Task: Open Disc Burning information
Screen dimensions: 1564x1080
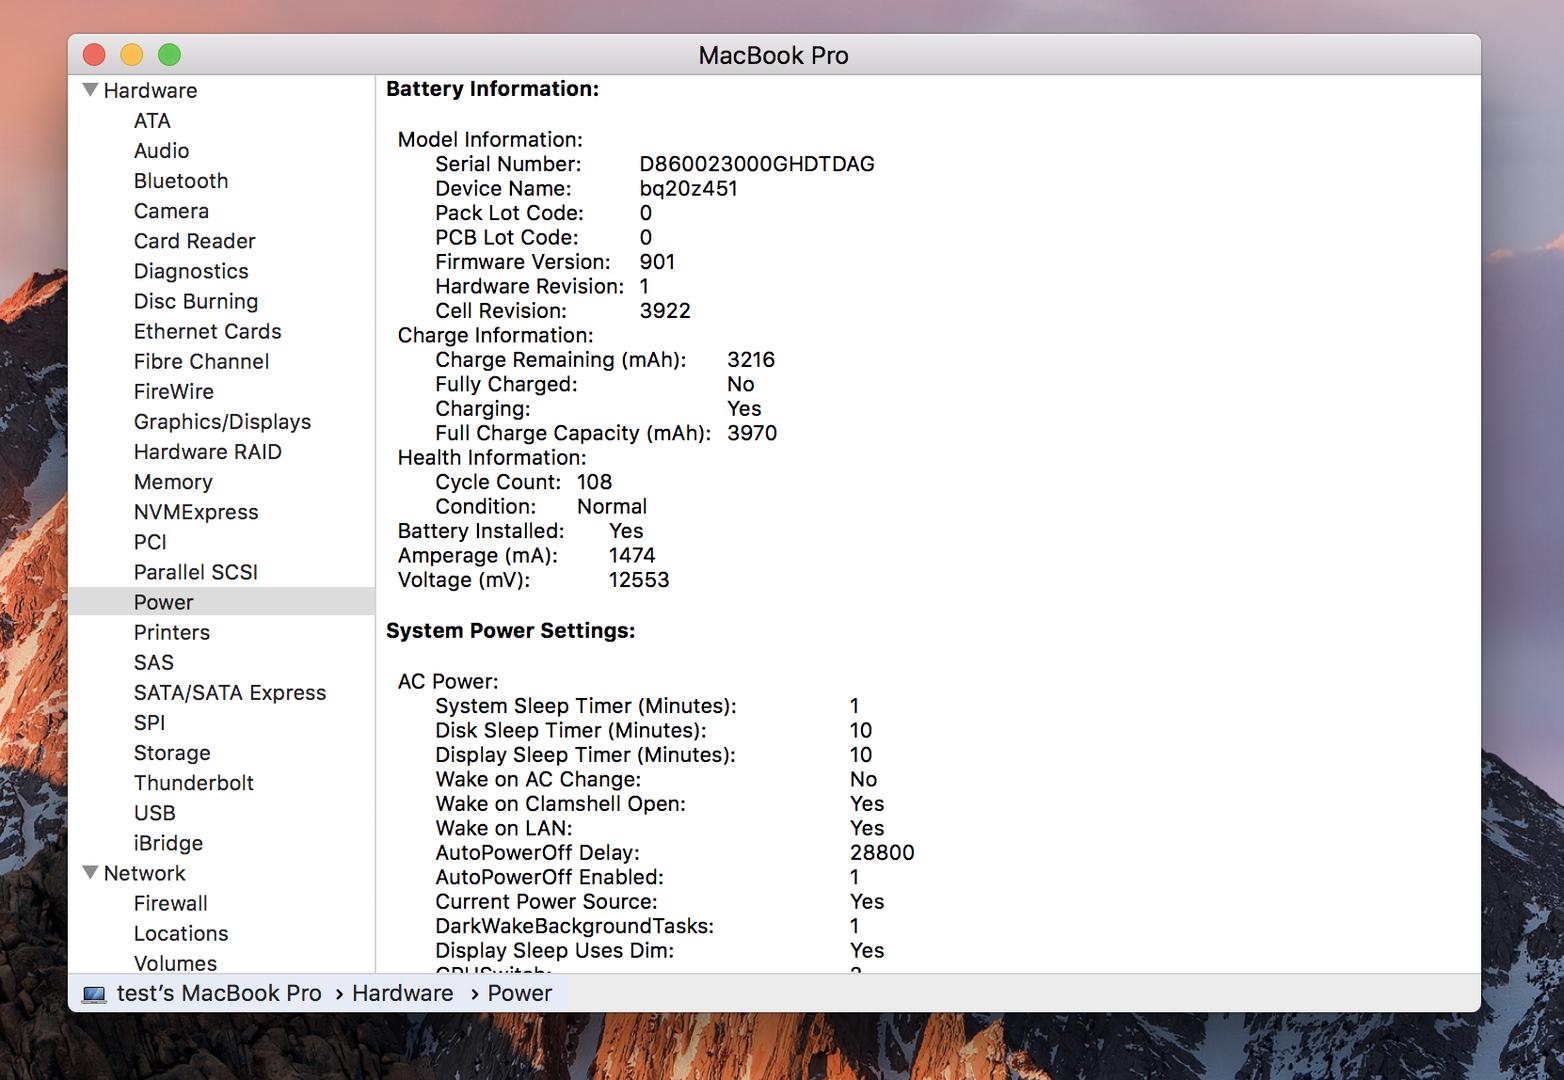Action: coord(196,301)
